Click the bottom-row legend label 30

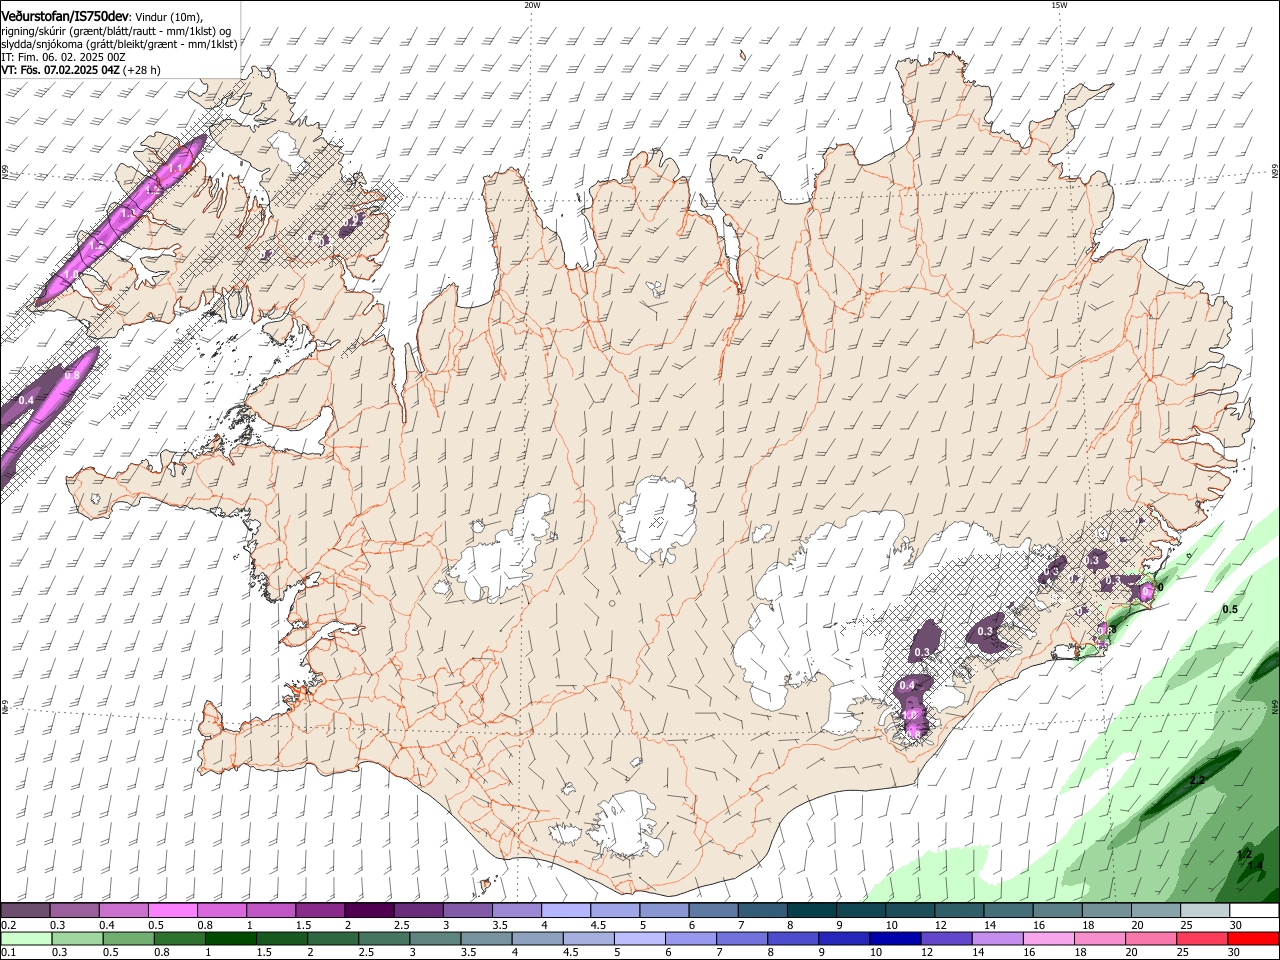(x=1234, y=953)
